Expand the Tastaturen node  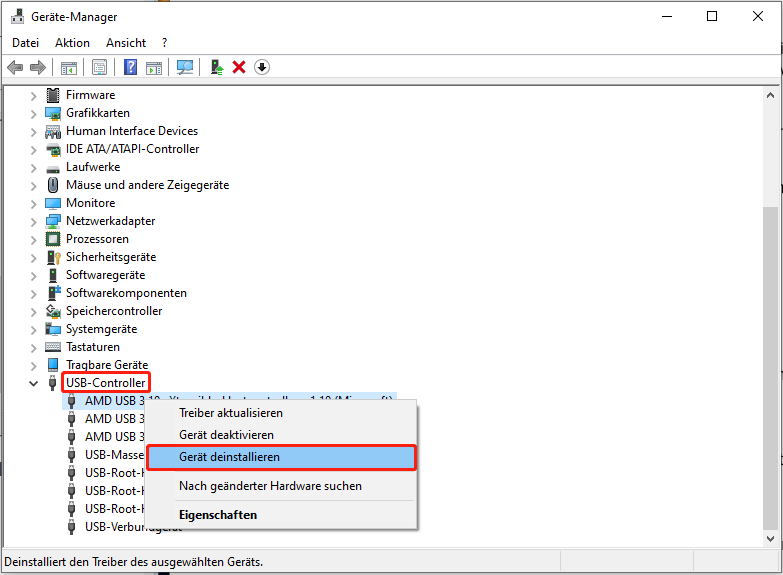coord(33,347)
